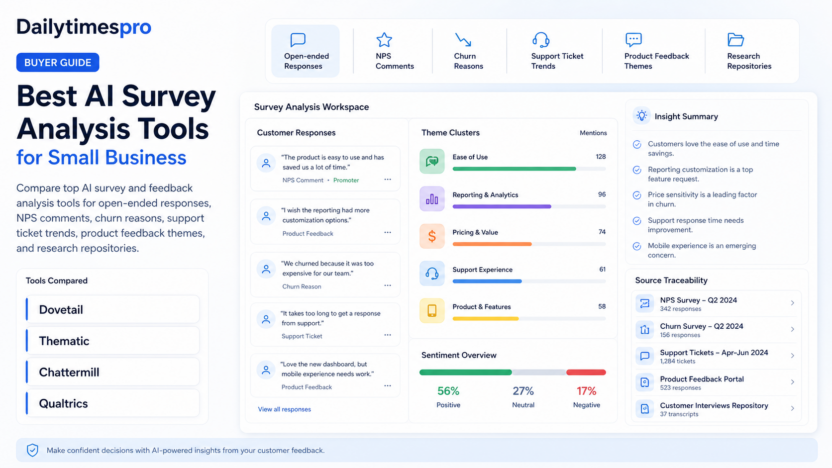Toggle the check for "Reporting customization" insight
This screenshot has width=832, height=468.
637,170
